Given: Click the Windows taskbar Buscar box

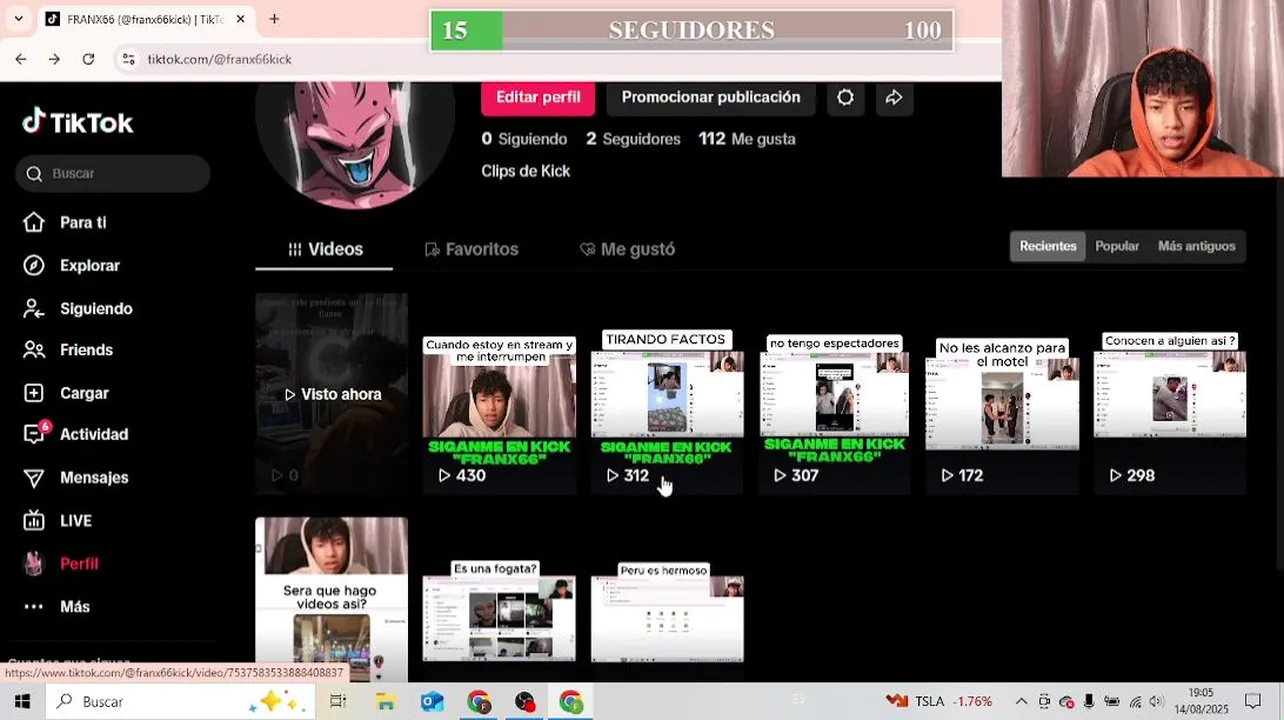Looking at the screenshot, I should click(x=180, y=701).
